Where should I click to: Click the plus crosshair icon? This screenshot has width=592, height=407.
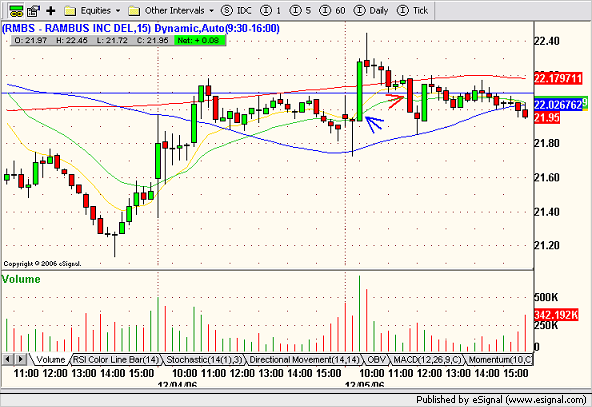[x=51, y=11]
